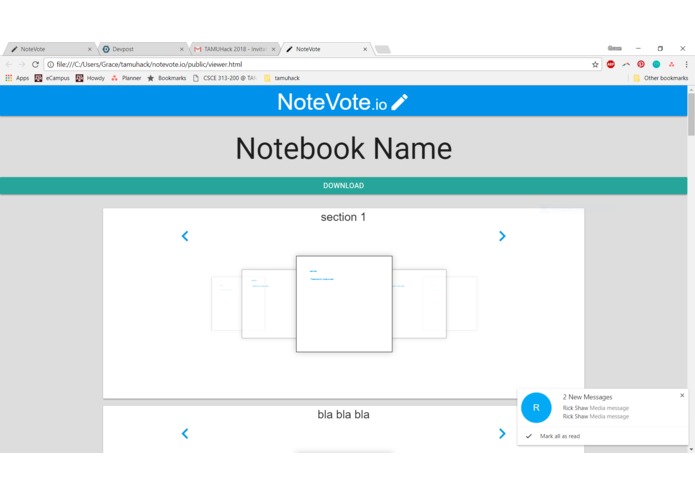The image size is (695, 494).
Task: Click the red triangle extension icon in toolbar
Action: tap(672, 64)
